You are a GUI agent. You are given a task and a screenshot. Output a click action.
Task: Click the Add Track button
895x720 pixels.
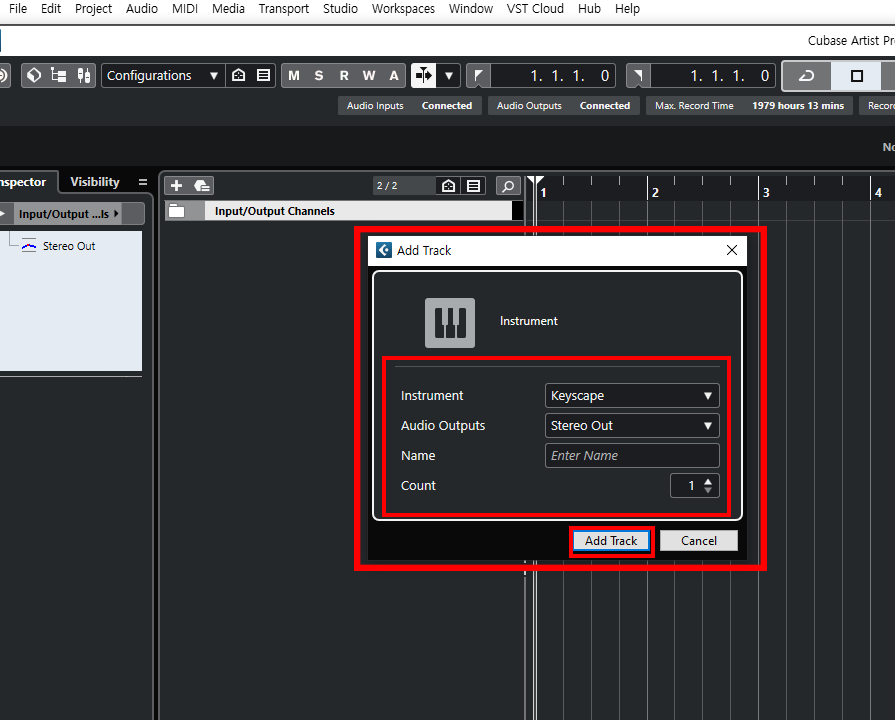click(x=611, y=541)
